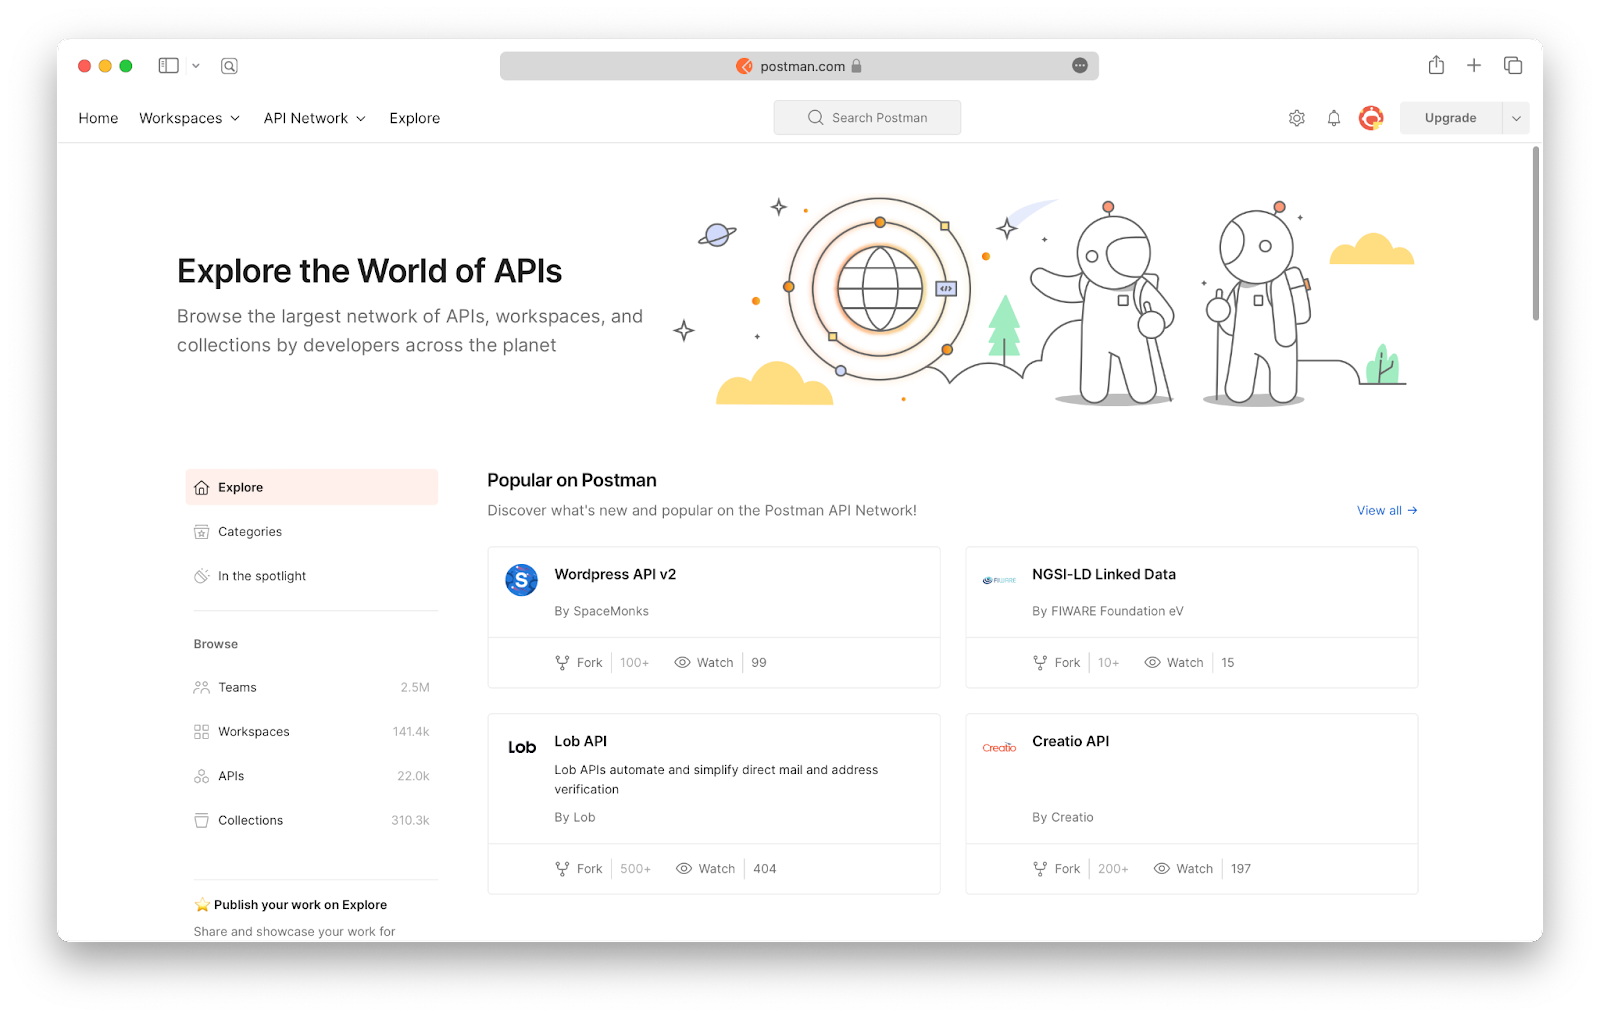Click the Teams people icon
Viewport: 1600px width, 1017px height.
[x=201, y=687]
